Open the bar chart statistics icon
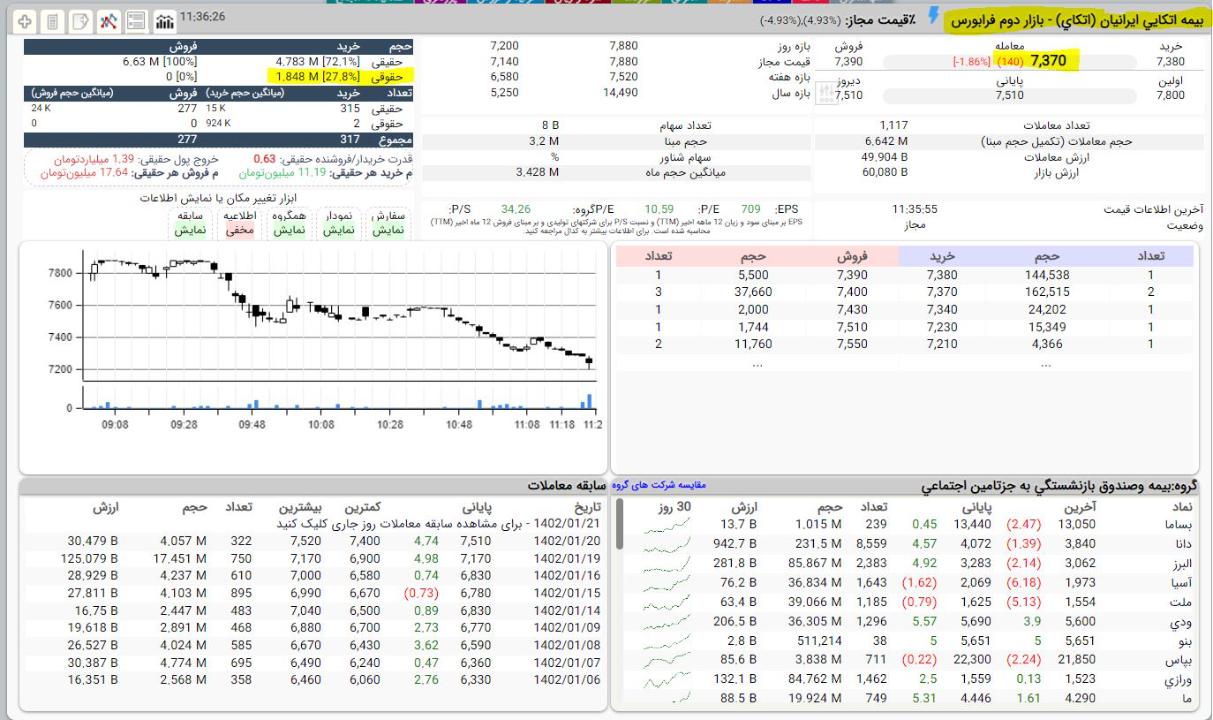 (x=163, y=20)
